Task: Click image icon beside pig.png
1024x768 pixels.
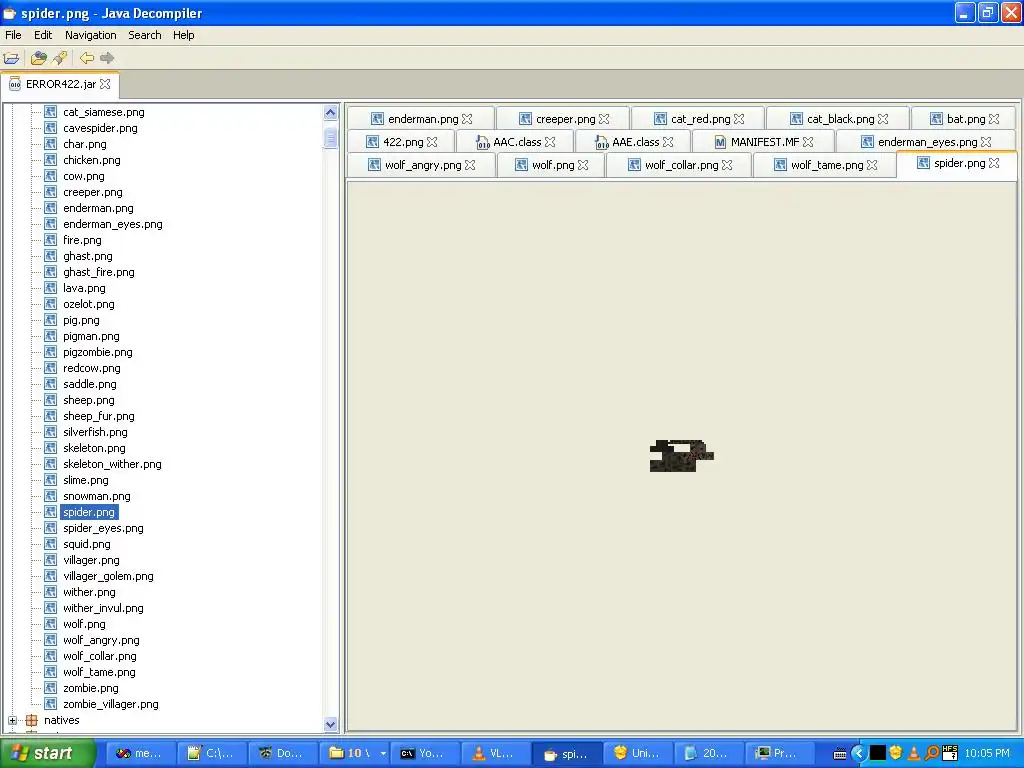Action: 50,320
